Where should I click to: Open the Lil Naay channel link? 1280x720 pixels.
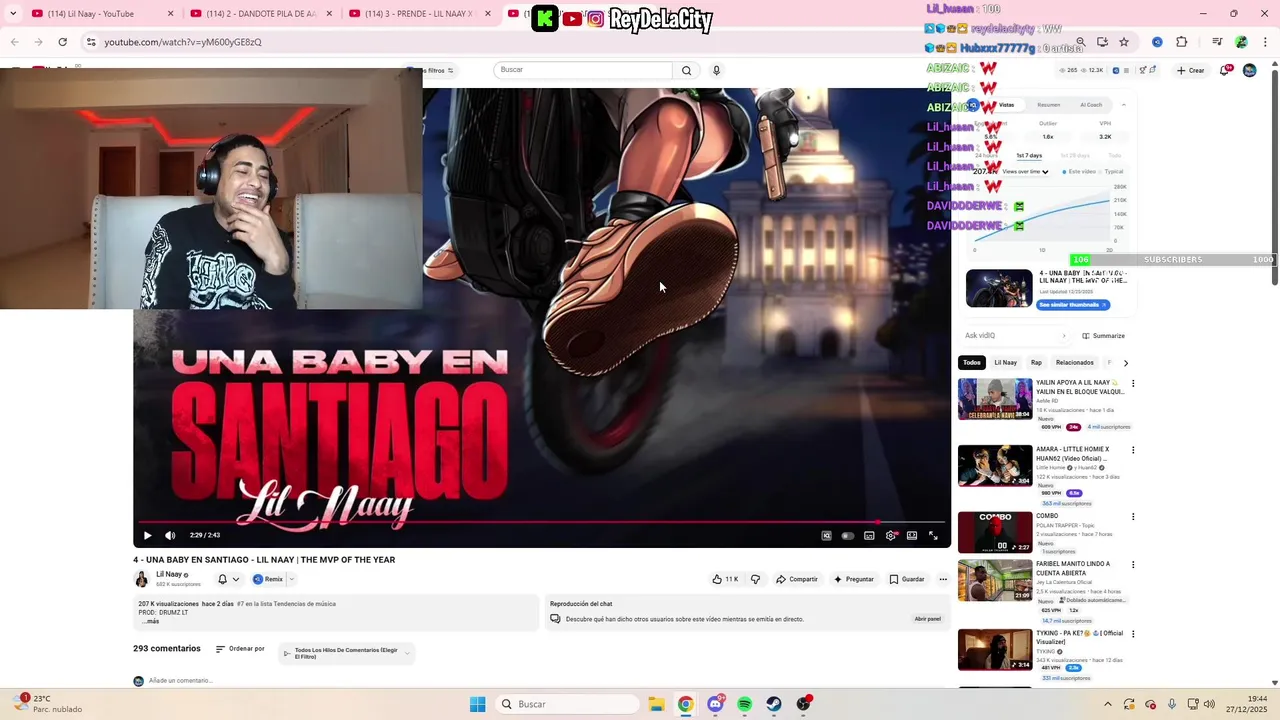click(169, 575)
